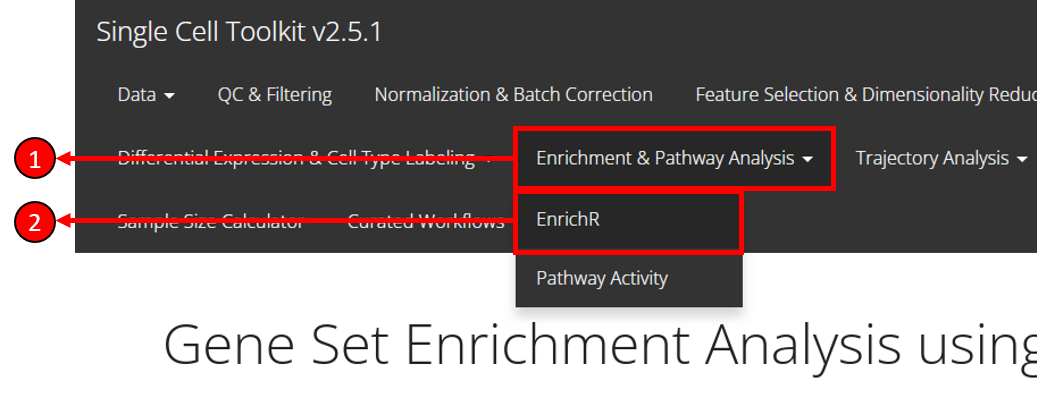Open Differential Expression & Cell Type Labeling menu
The image size is (1037, 395).
pyautogui.click(x=305, y=158)
